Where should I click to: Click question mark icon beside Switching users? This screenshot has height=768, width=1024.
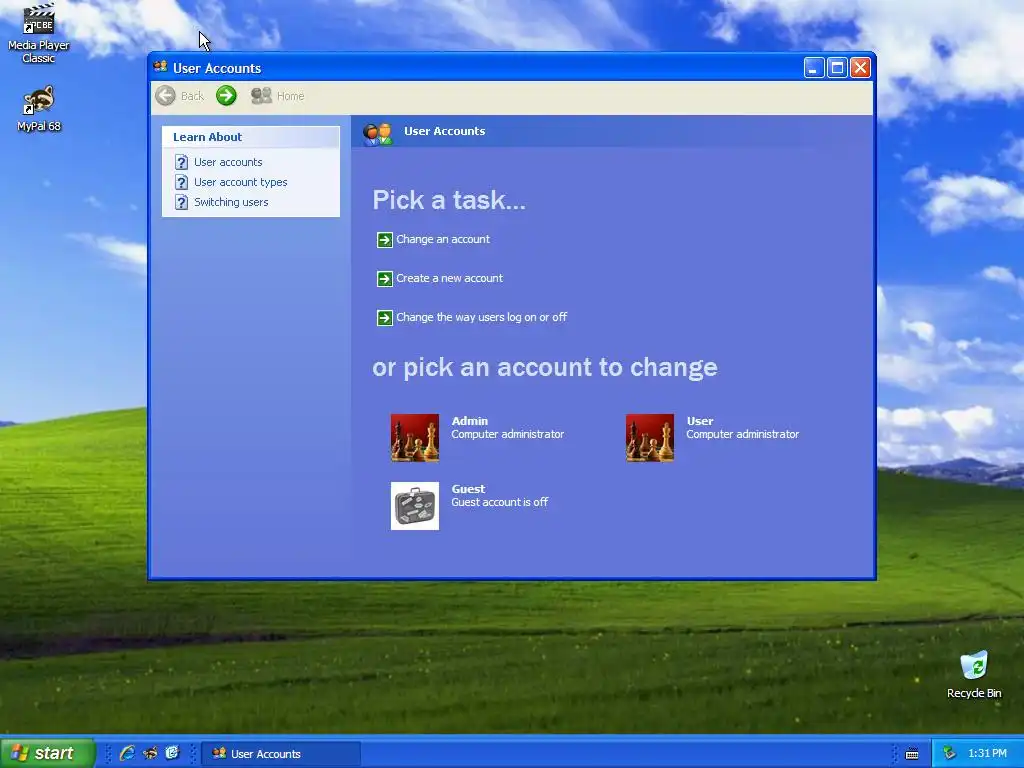point(182,202)
